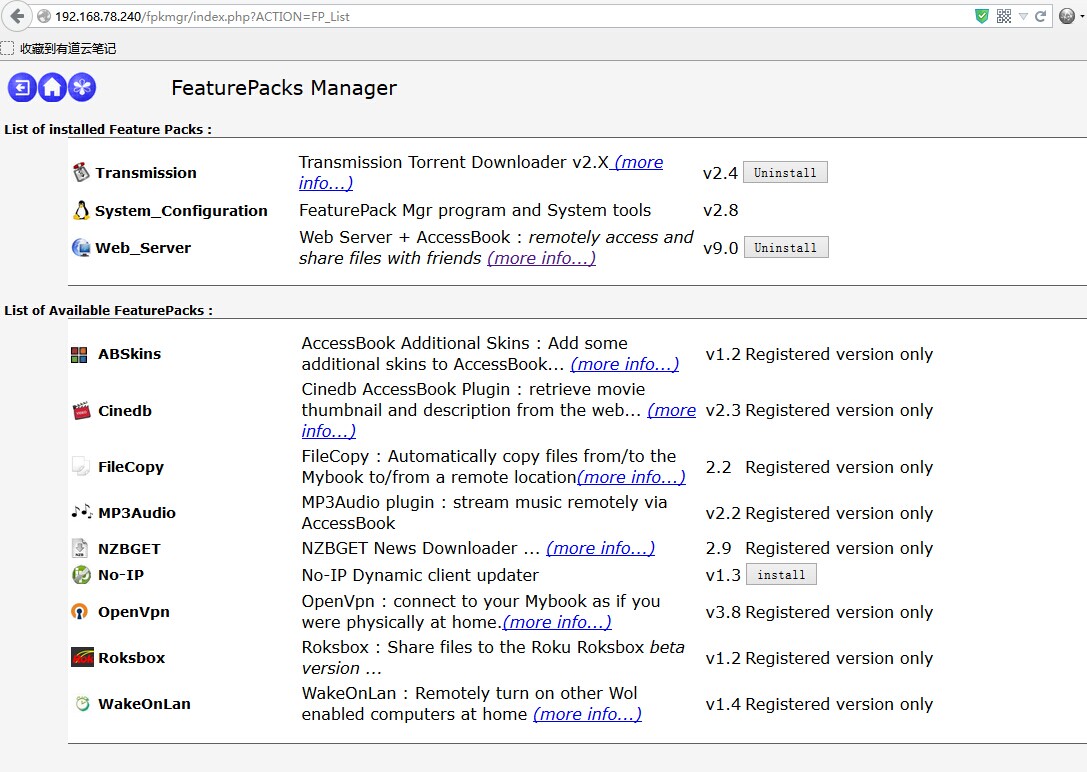Screen dimensions: 1087x772
Task: Open the QR code icon in address bar
Action: pyautogui.click(x=1004, y=16)
